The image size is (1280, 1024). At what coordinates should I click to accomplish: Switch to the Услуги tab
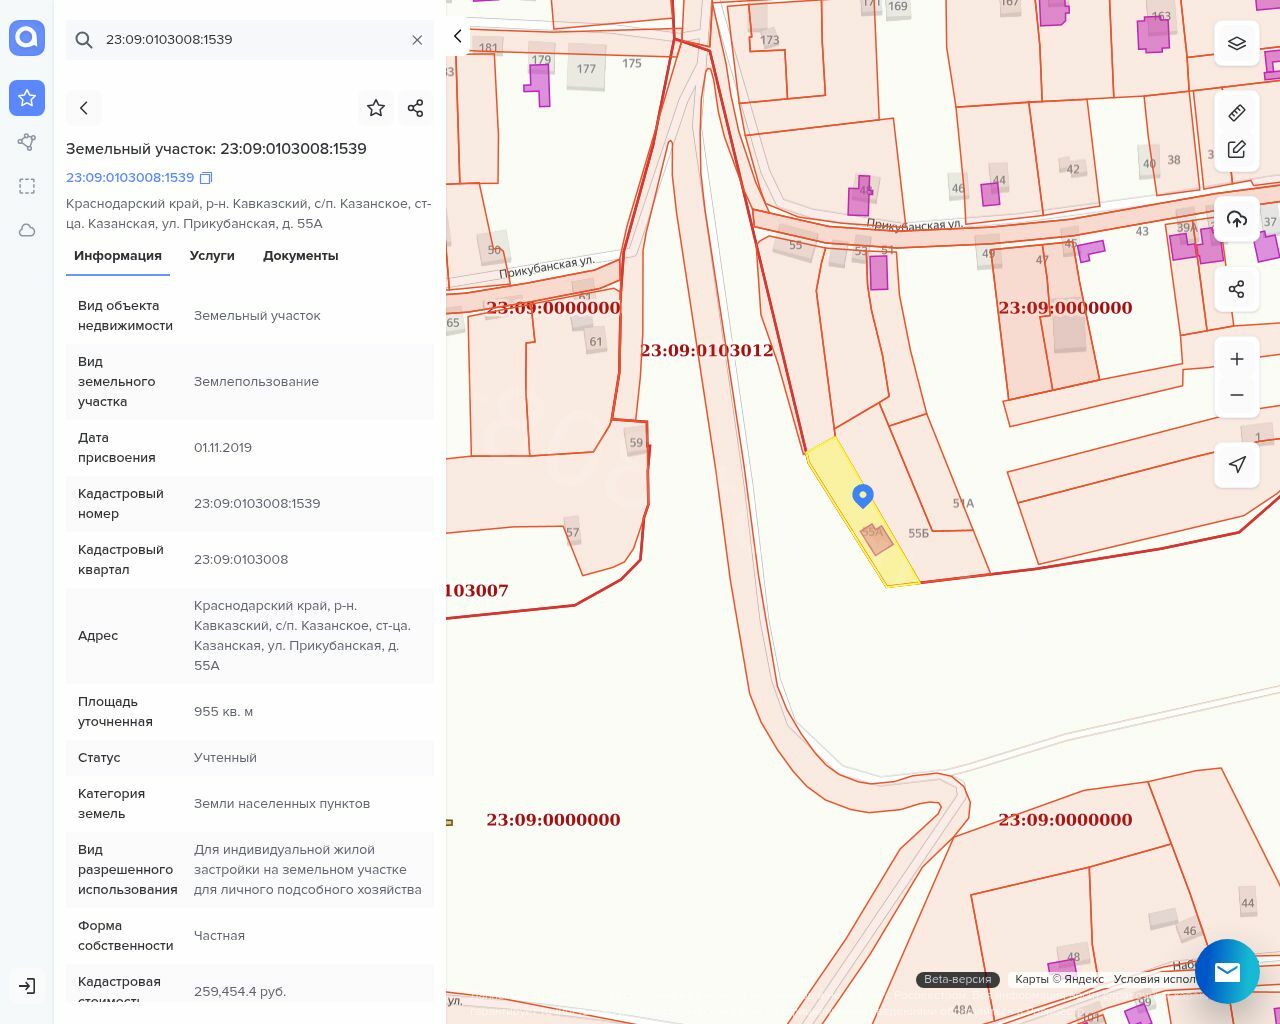(212, 256)
